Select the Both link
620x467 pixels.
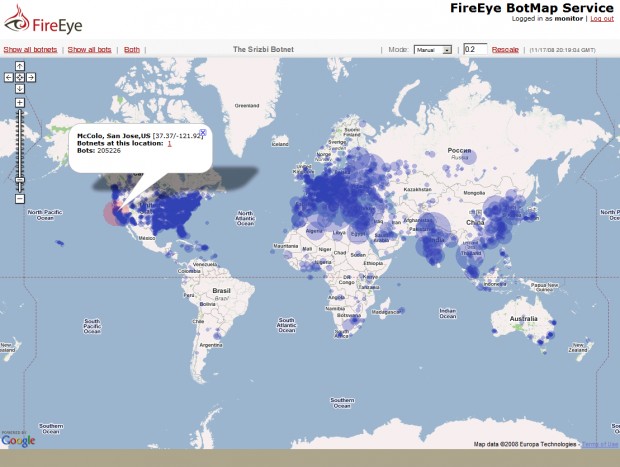pos(132,49)
